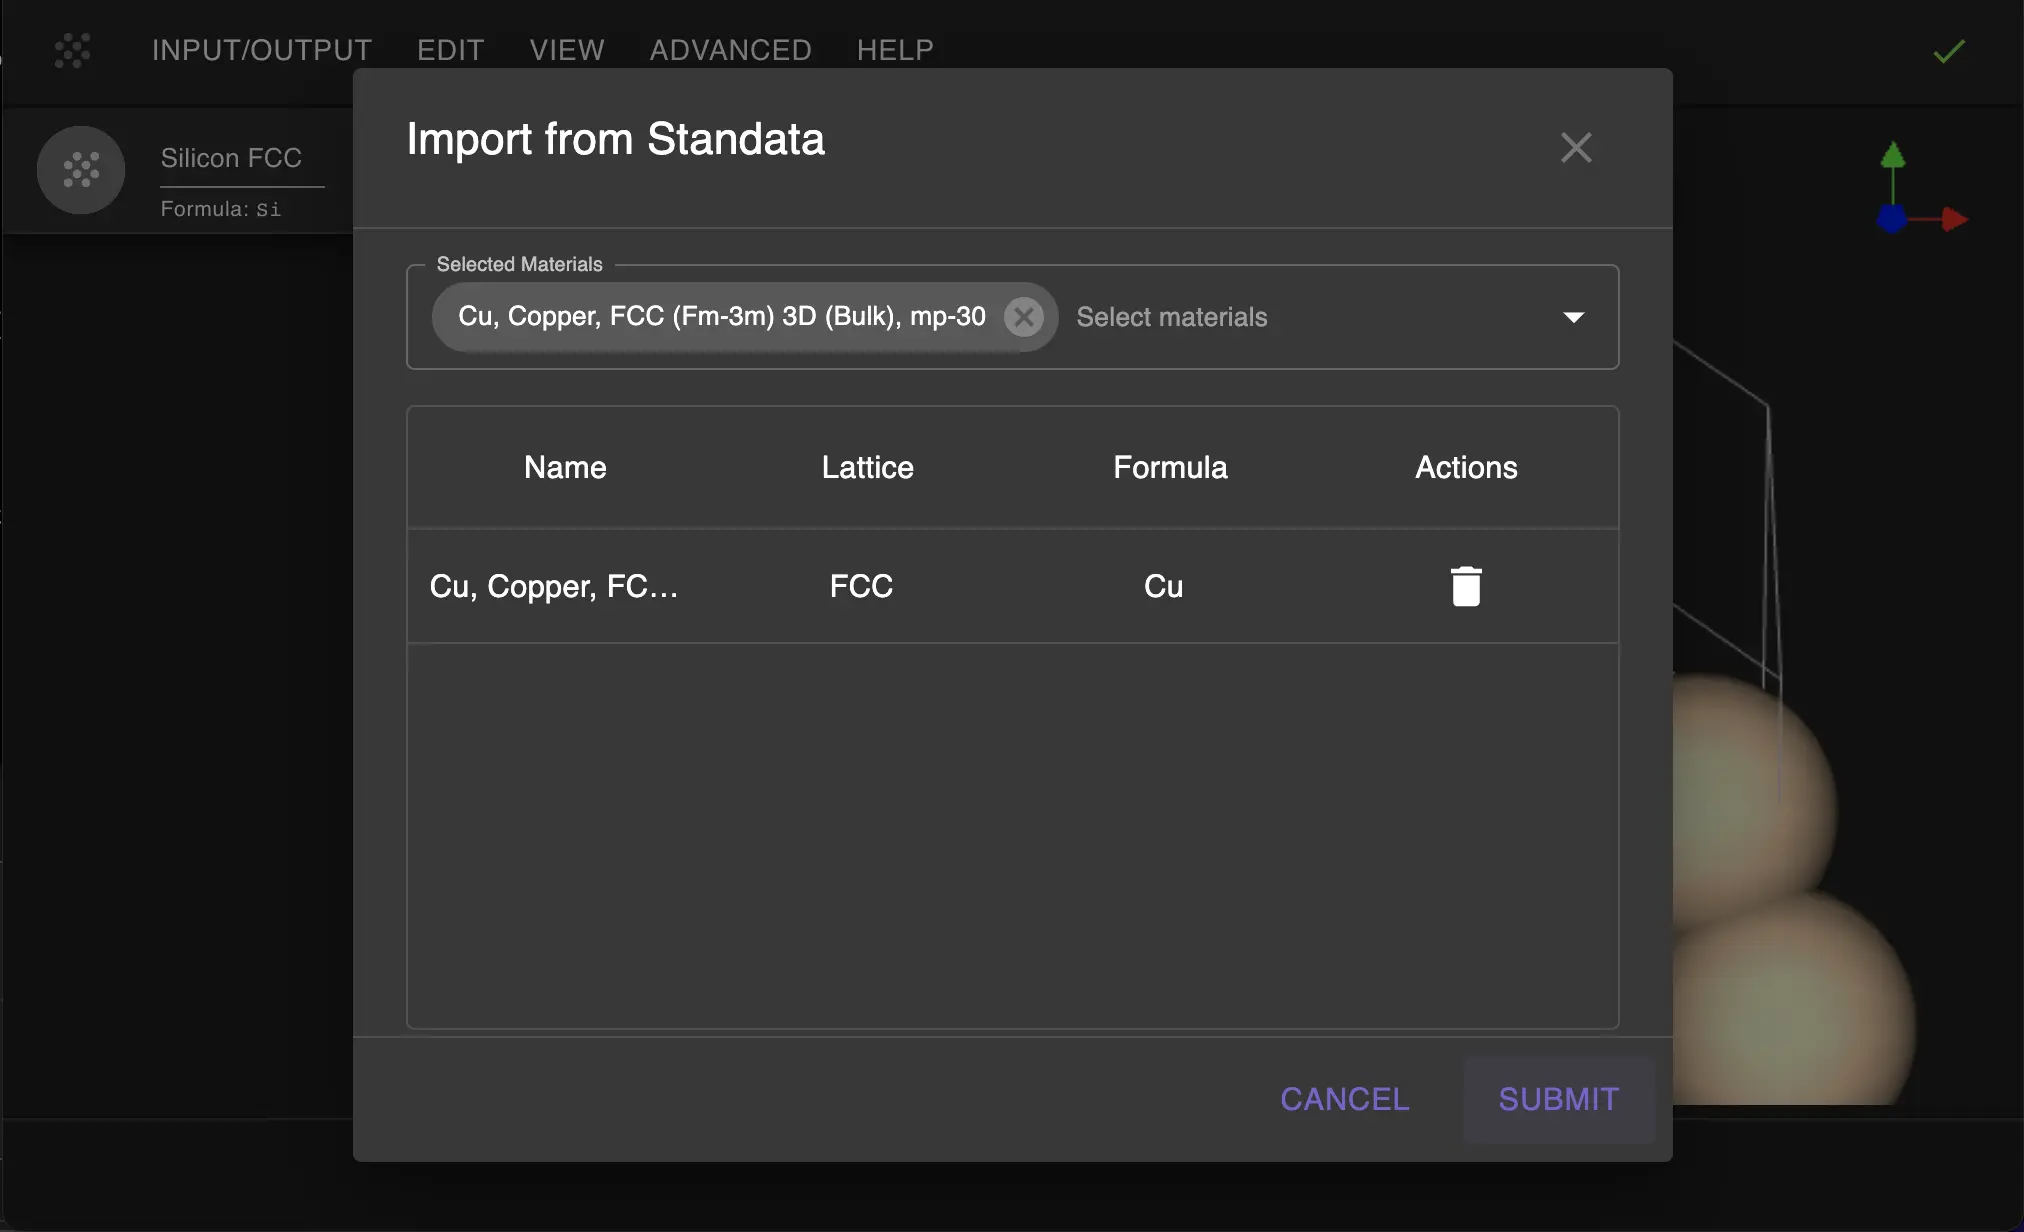Open the VIEW menu
This screenshot has height=1232, width=2024.
pyautogui.click(x=566, y=50)
